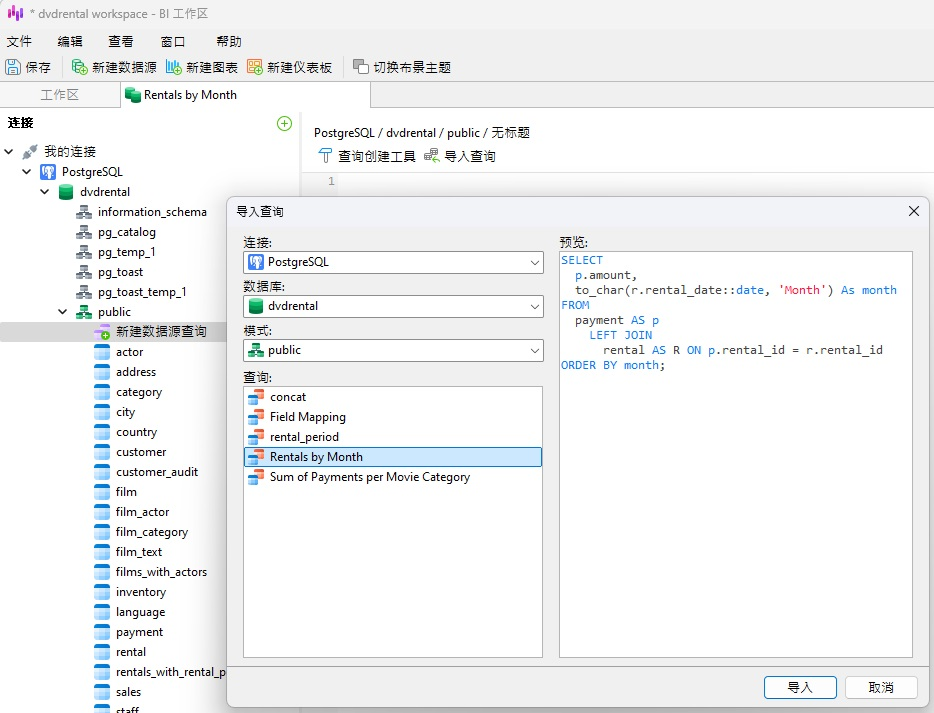Click the category table icon
This screenshot has width=934, height=713.
click(102, 392)
